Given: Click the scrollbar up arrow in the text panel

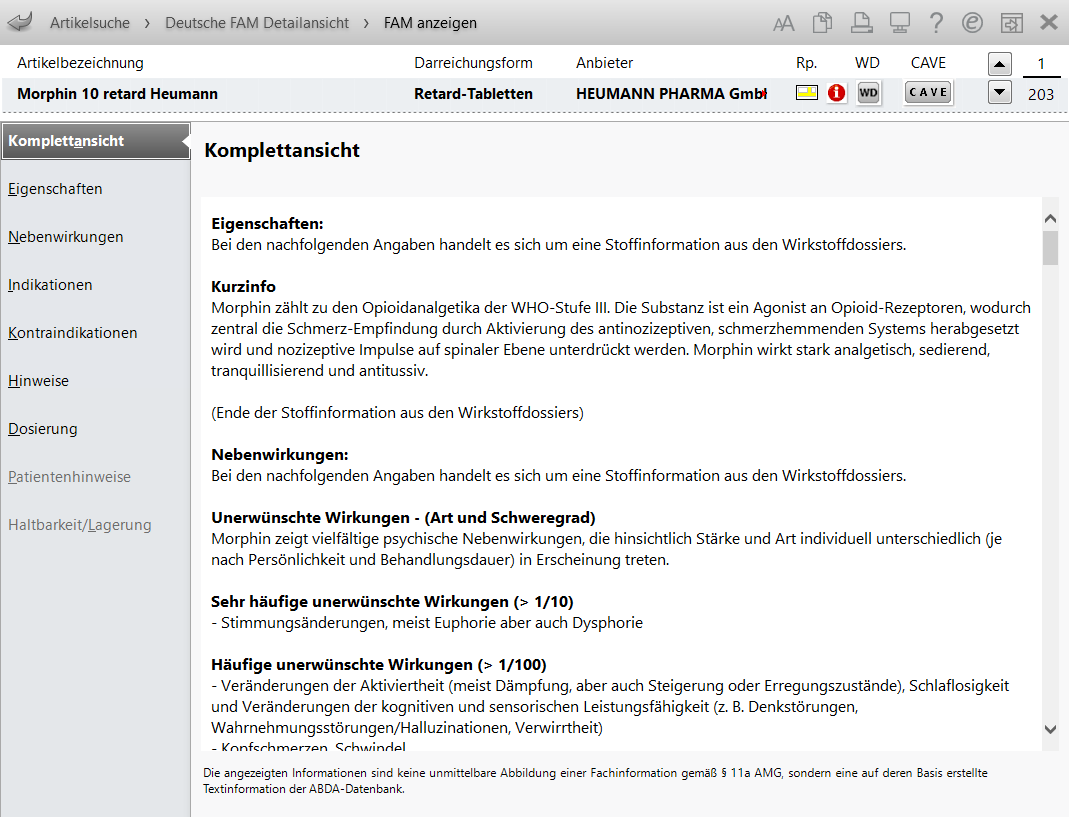Looking at the screenshot, I should click(1050, 219).
